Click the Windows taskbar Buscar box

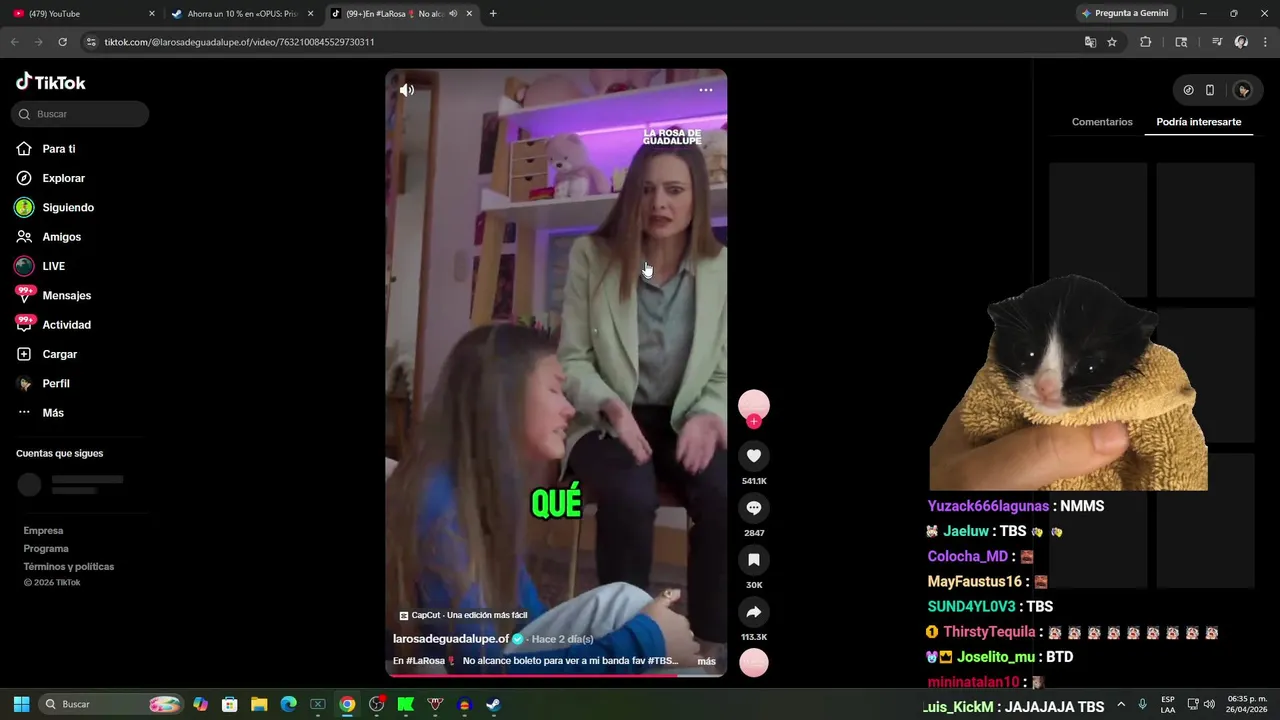tap(112, 704)
